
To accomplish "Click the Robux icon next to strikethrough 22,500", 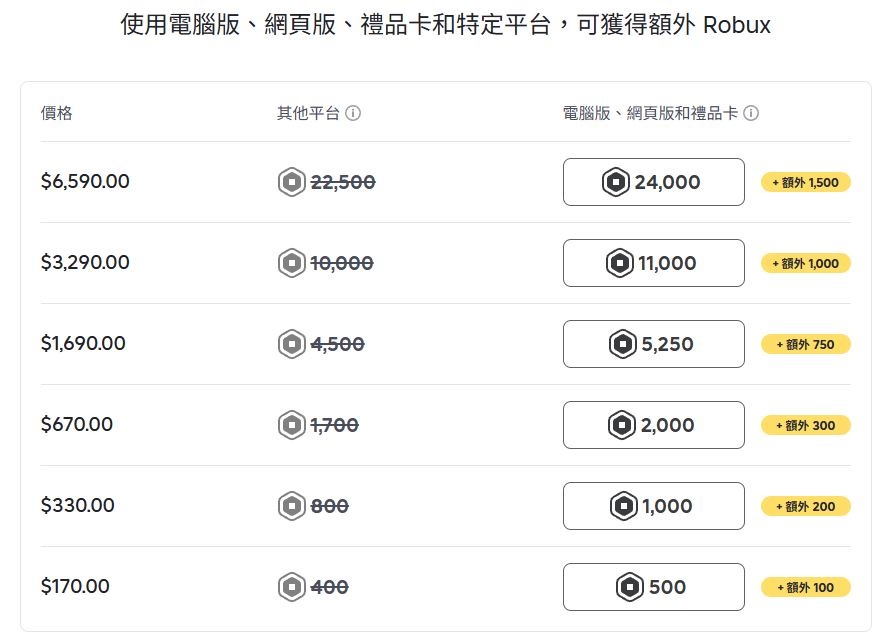I will tap(291, 182).
